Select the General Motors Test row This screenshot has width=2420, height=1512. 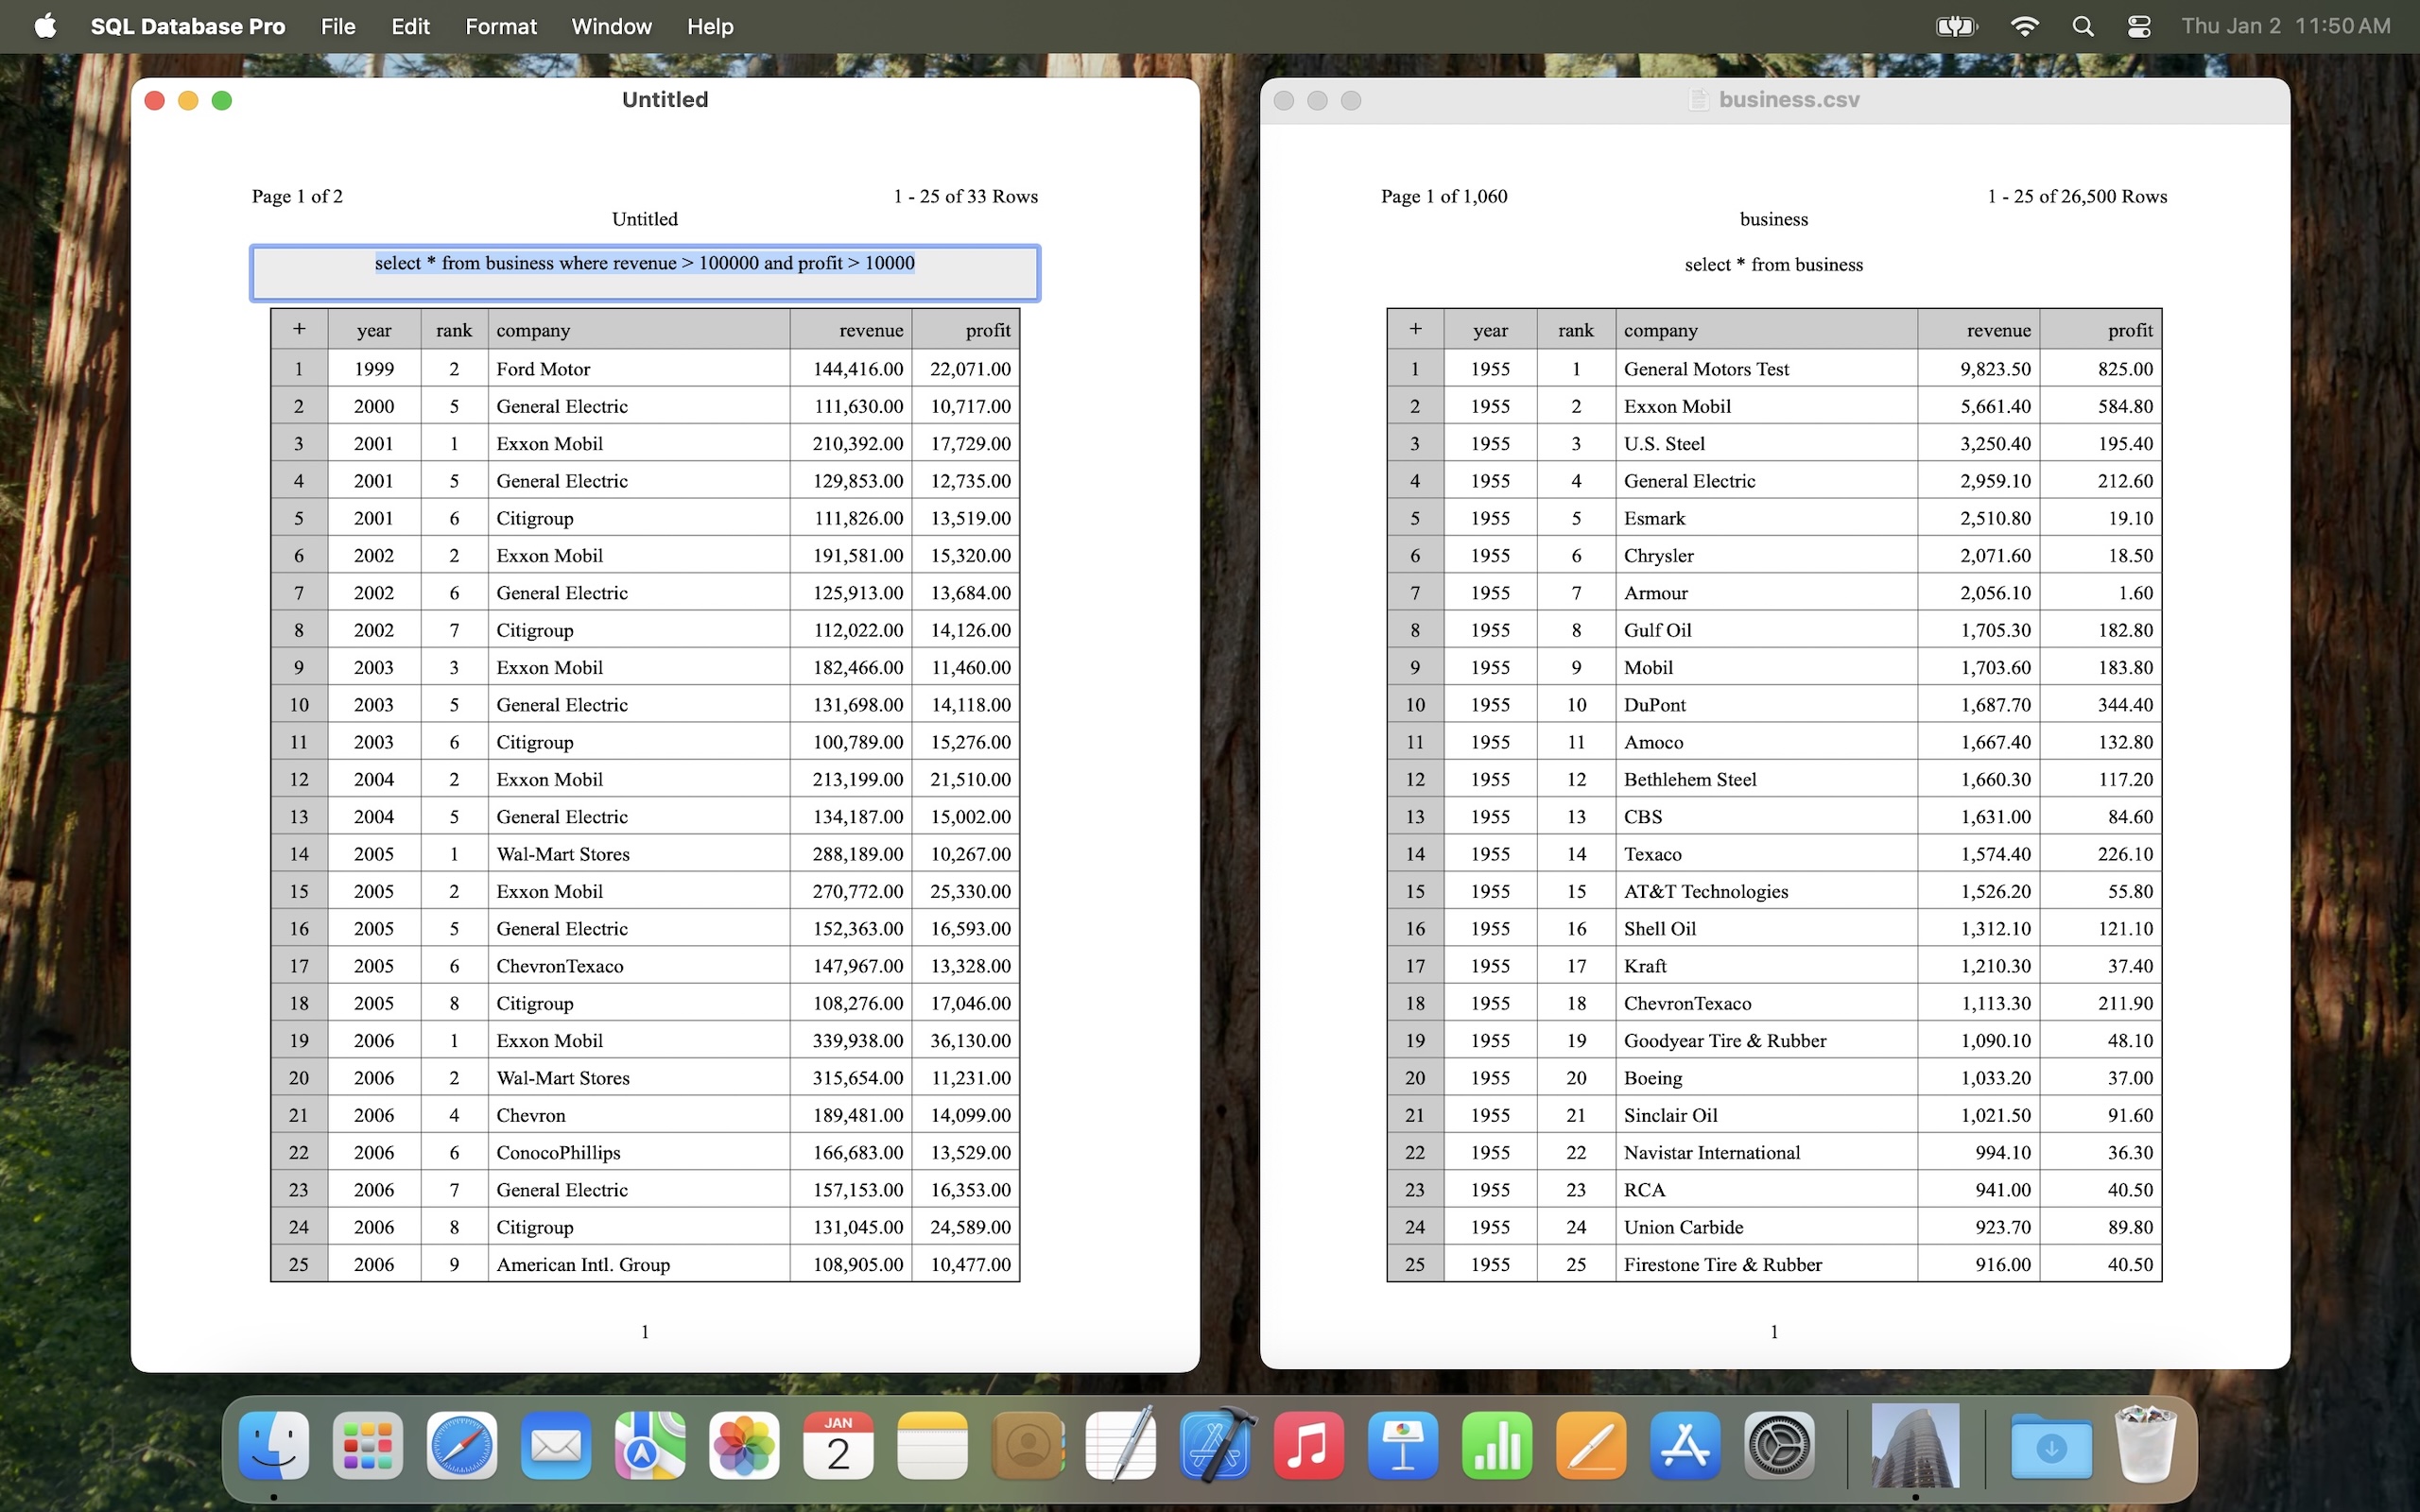(1705, 369)
